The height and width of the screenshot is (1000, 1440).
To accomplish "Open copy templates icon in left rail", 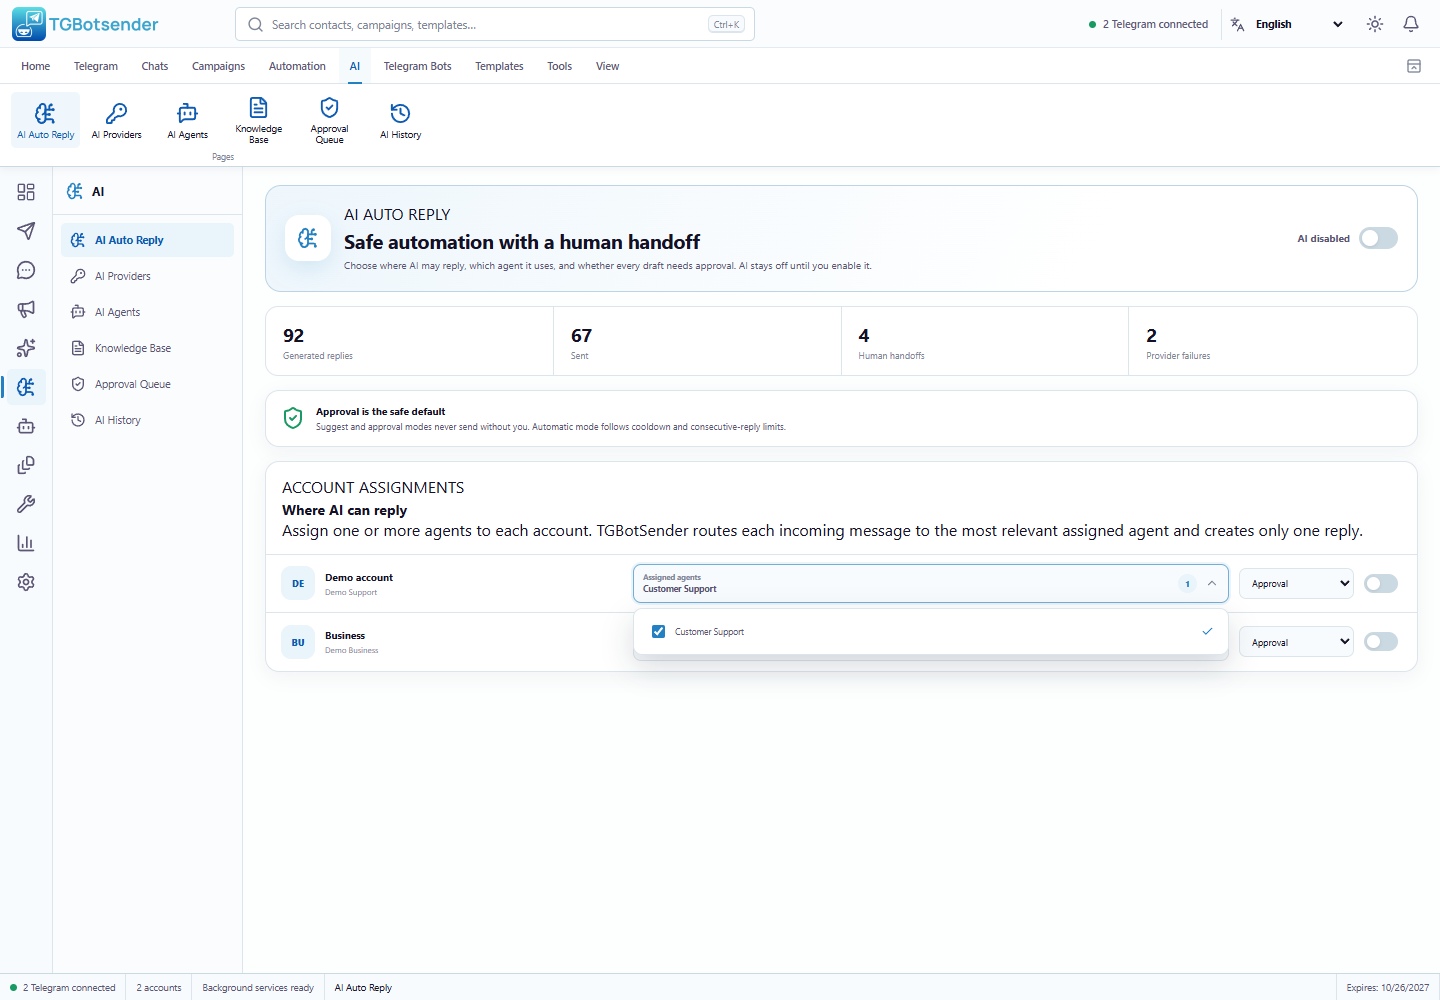I will (x=26, y=465).
